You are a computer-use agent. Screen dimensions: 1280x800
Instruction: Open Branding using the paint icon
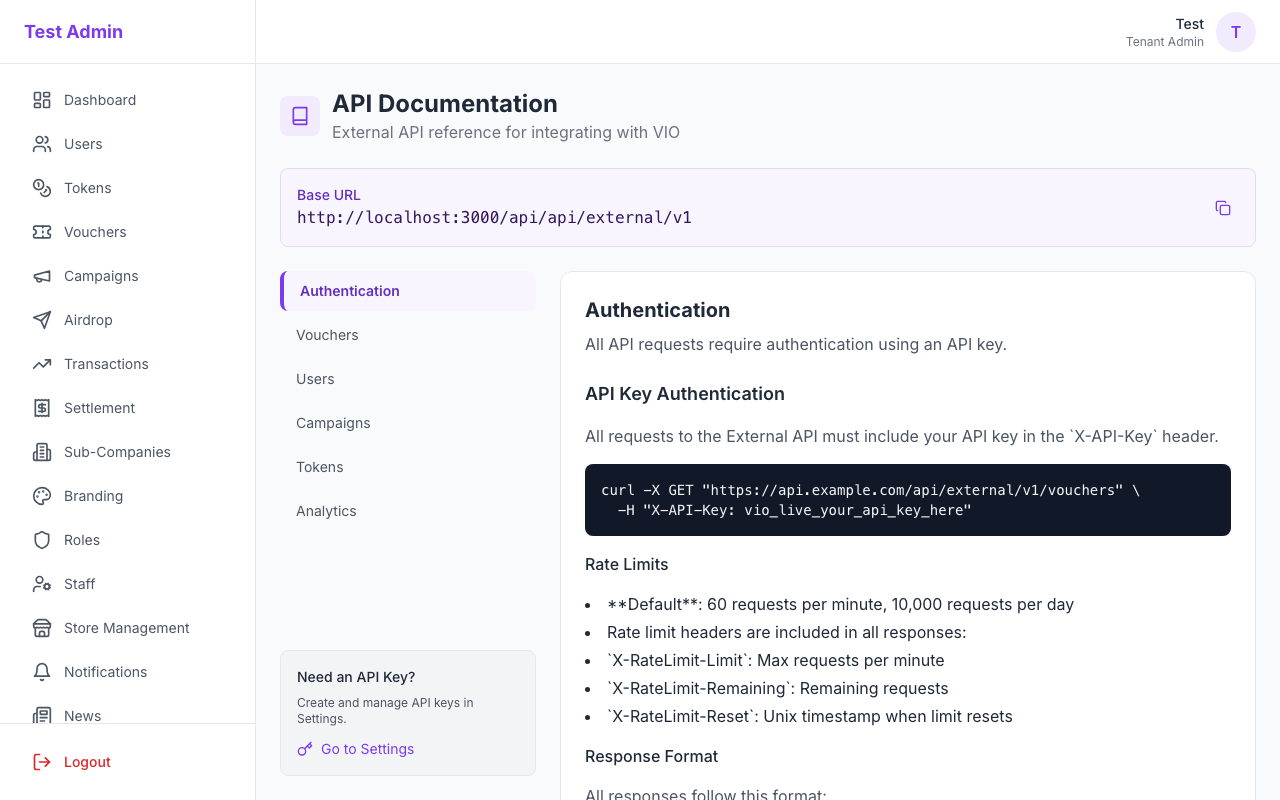click(x=41, y=496)
